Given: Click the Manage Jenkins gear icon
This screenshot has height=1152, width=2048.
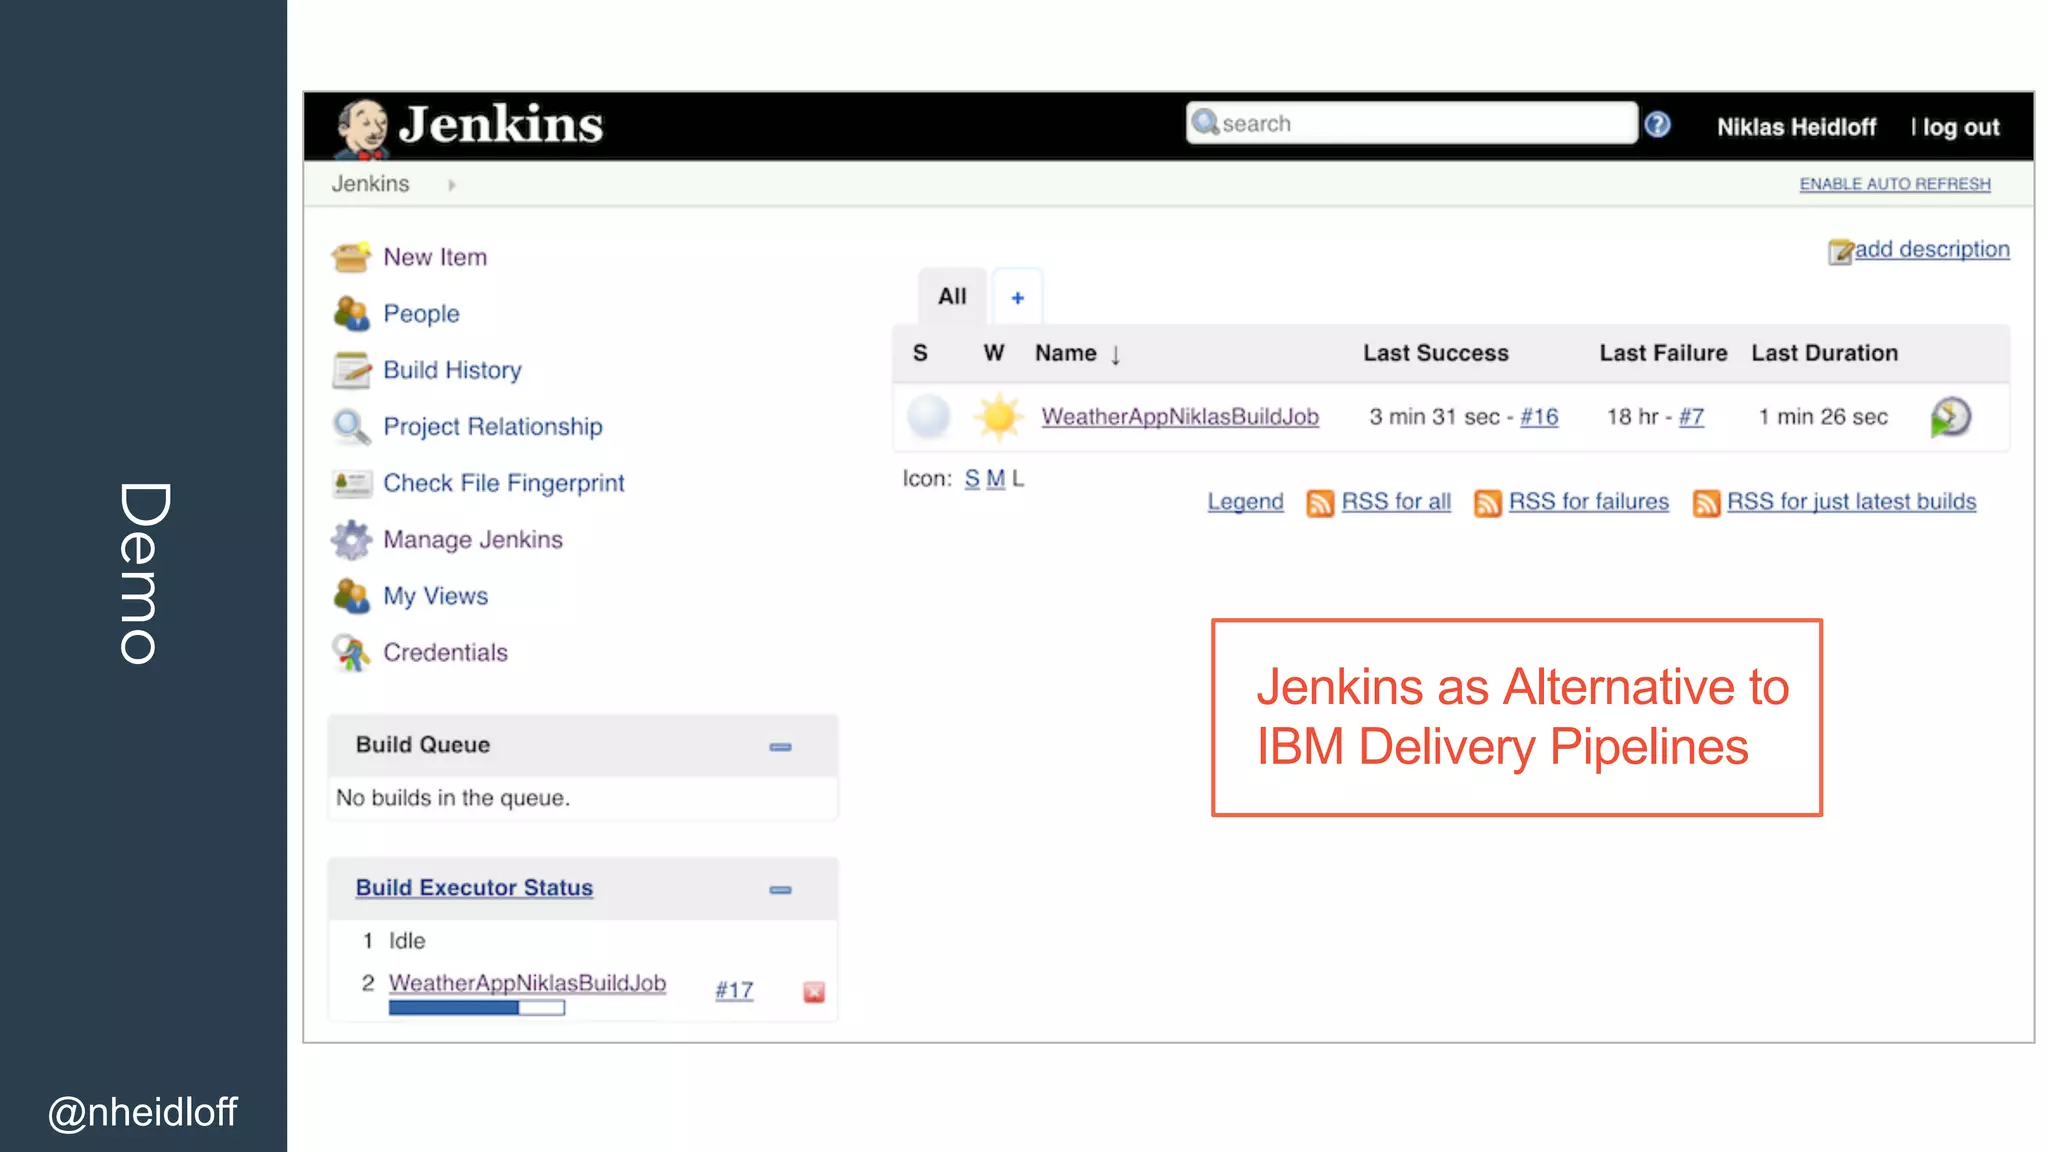Looking at the screenshot, I should point(351,540).
